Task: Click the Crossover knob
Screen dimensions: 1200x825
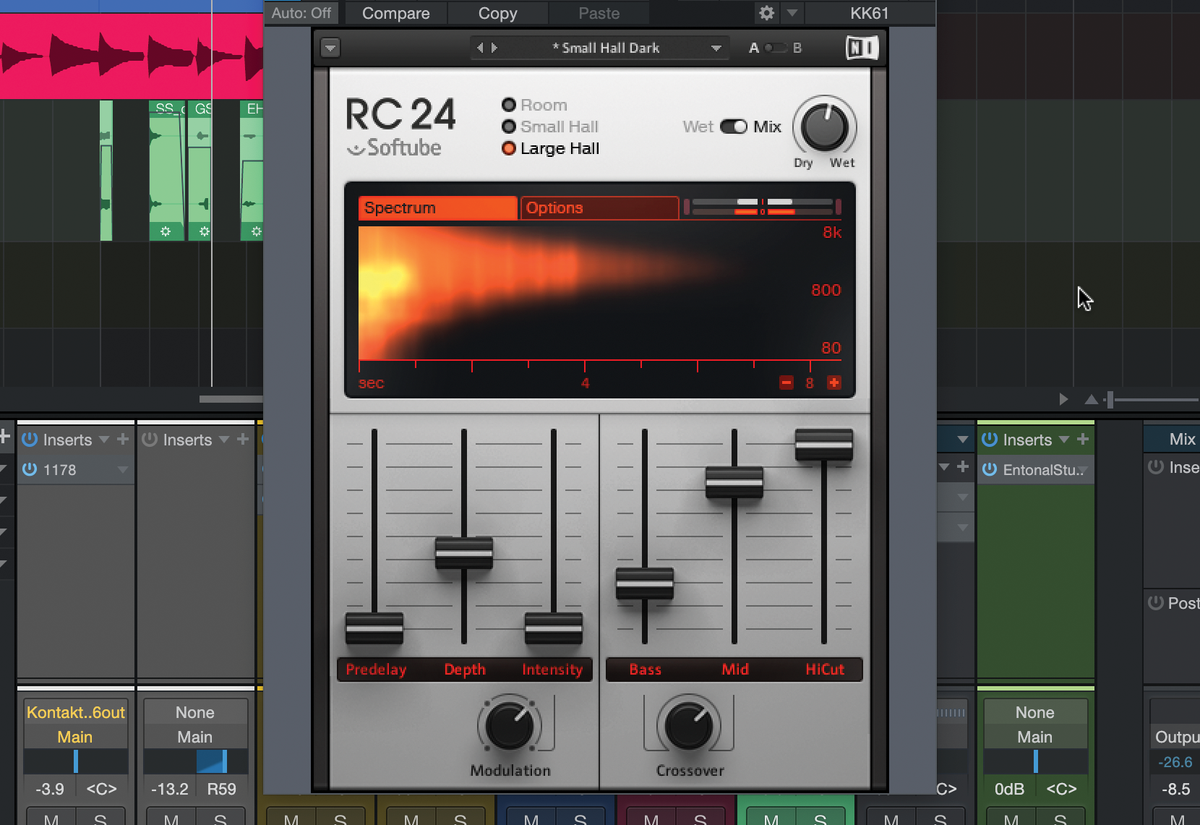Action: pos(690,725)
